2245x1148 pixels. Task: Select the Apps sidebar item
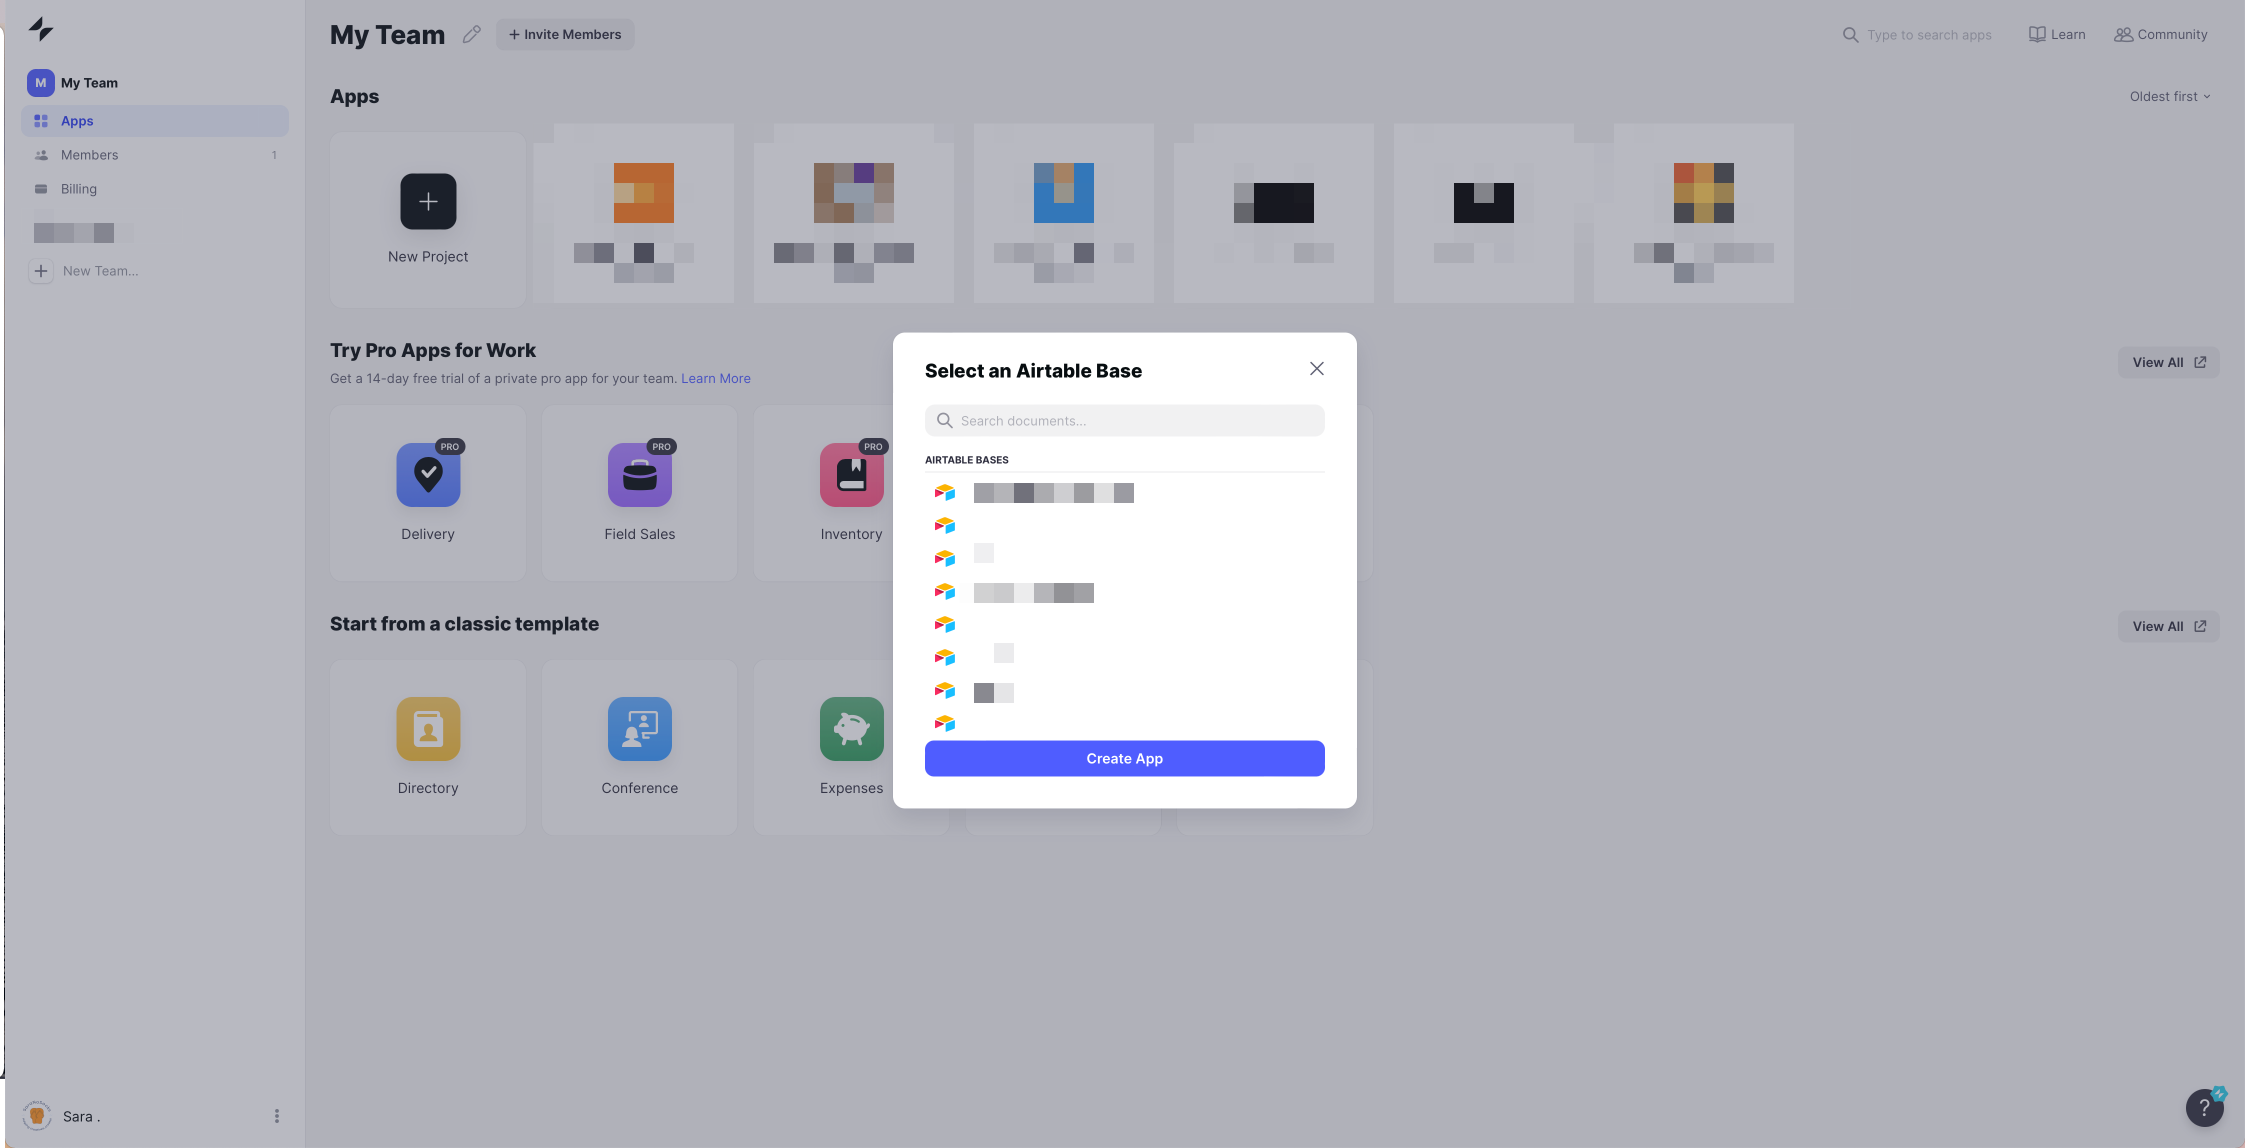tap(155, 121)
